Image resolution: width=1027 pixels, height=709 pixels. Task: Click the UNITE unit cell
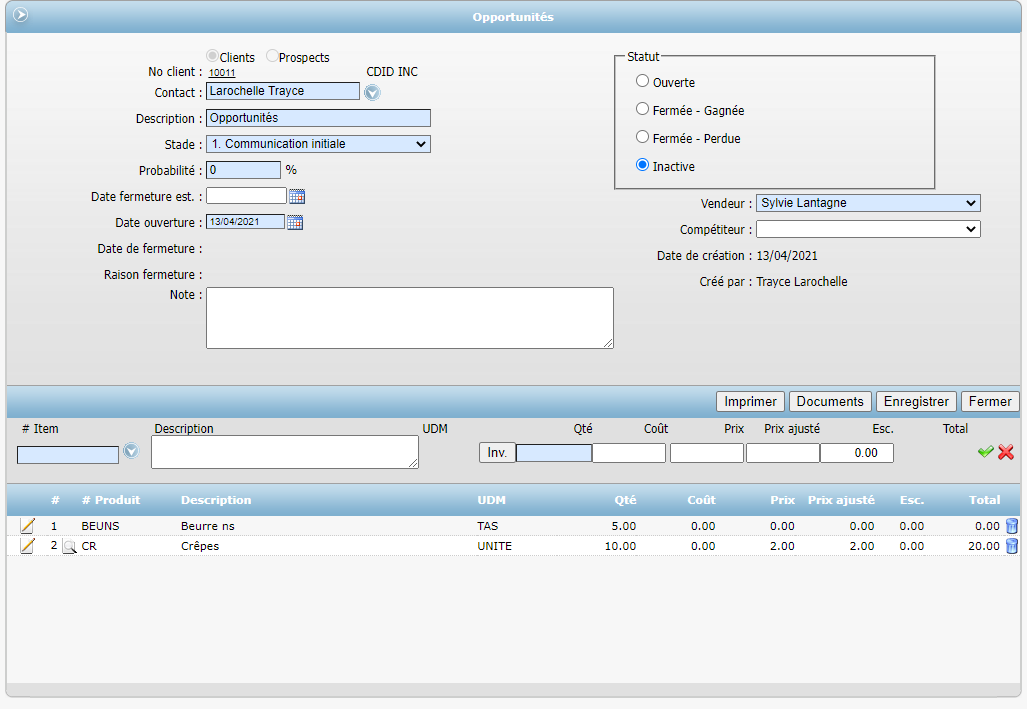pyautogui.click(x=495, y=546)
